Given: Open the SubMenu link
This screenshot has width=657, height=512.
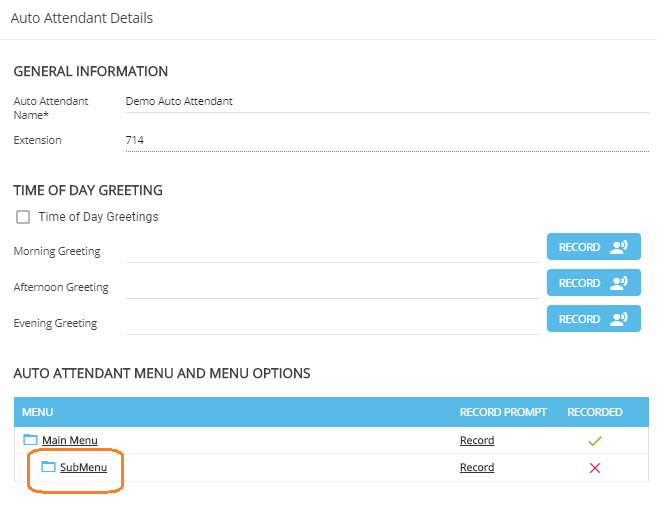Looking at the screenshot, I should [x=83, y=467].
